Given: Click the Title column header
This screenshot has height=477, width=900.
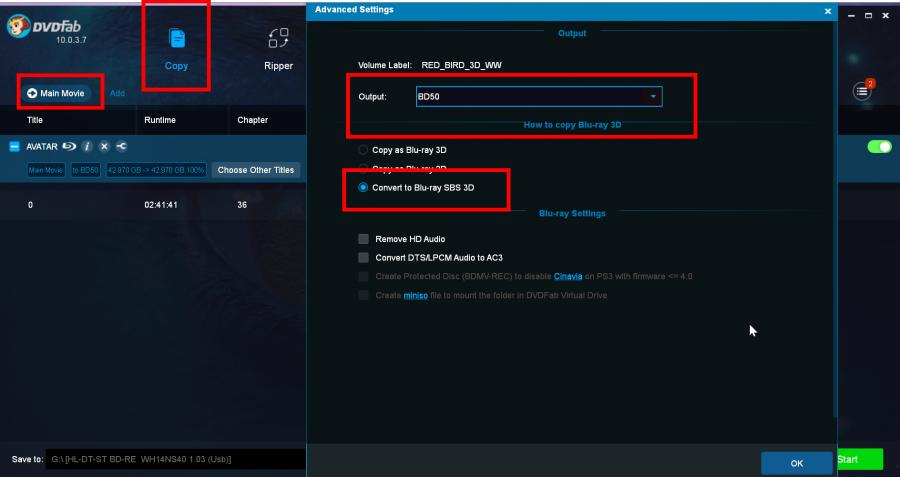Looking at the screenshot, I should pyautogui.click(x=35, y=120).
